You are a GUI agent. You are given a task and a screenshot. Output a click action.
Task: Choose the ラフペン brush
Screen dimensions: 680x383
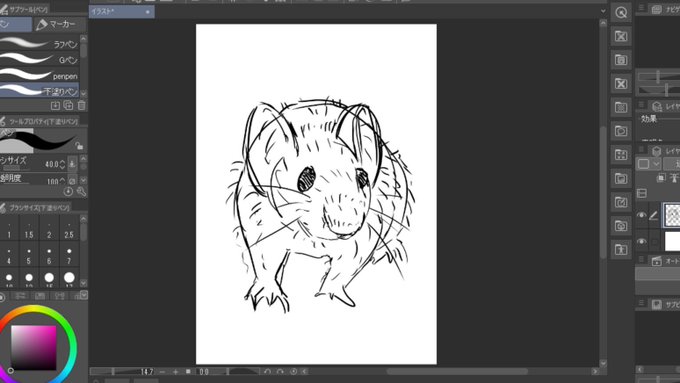click(x=39, y=44)
